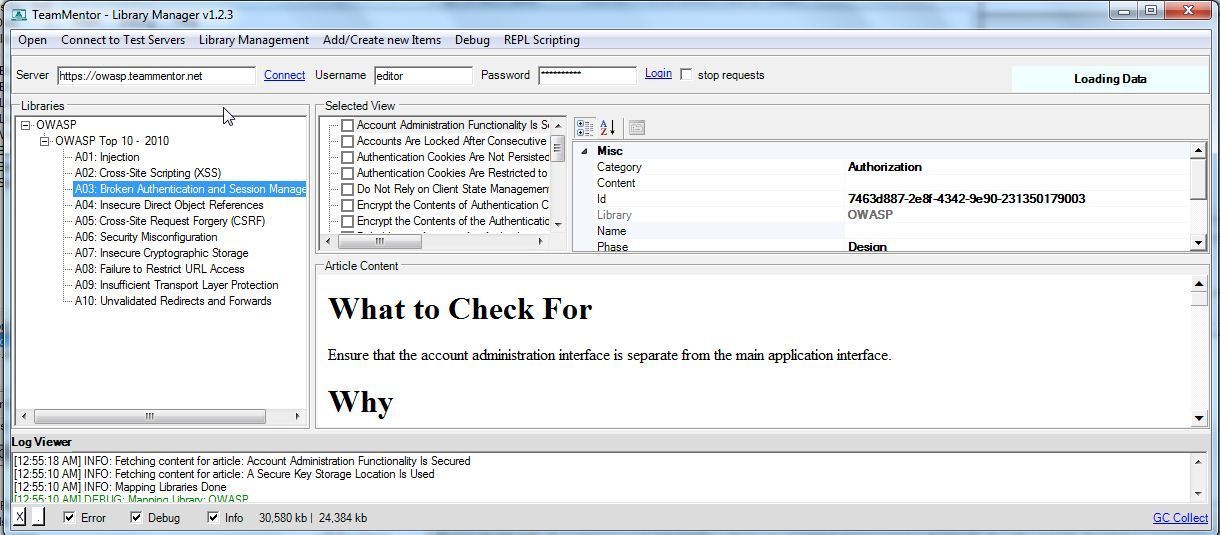Collapse the OWASP library tree node

point(26,126)
